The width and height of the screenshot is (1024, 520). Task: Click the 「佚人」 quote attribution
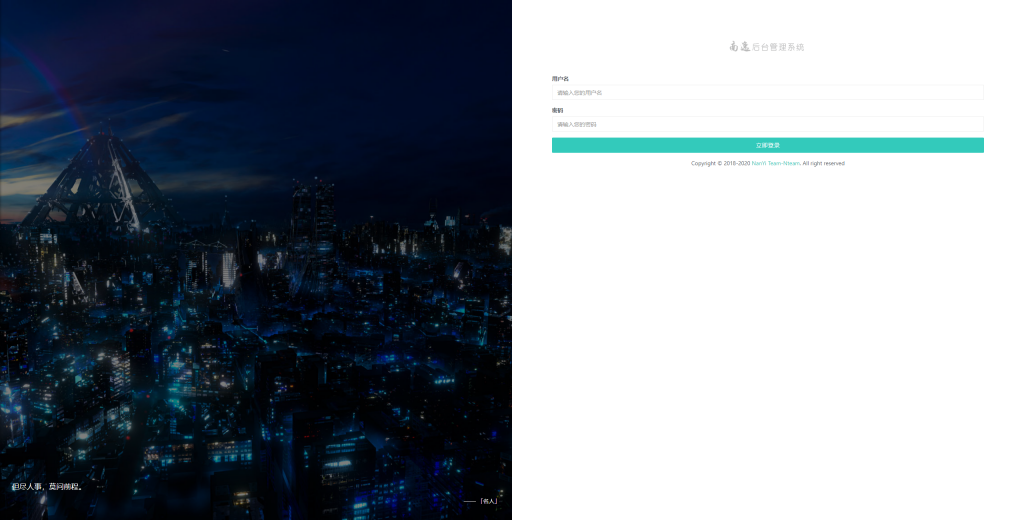[488, 501]
